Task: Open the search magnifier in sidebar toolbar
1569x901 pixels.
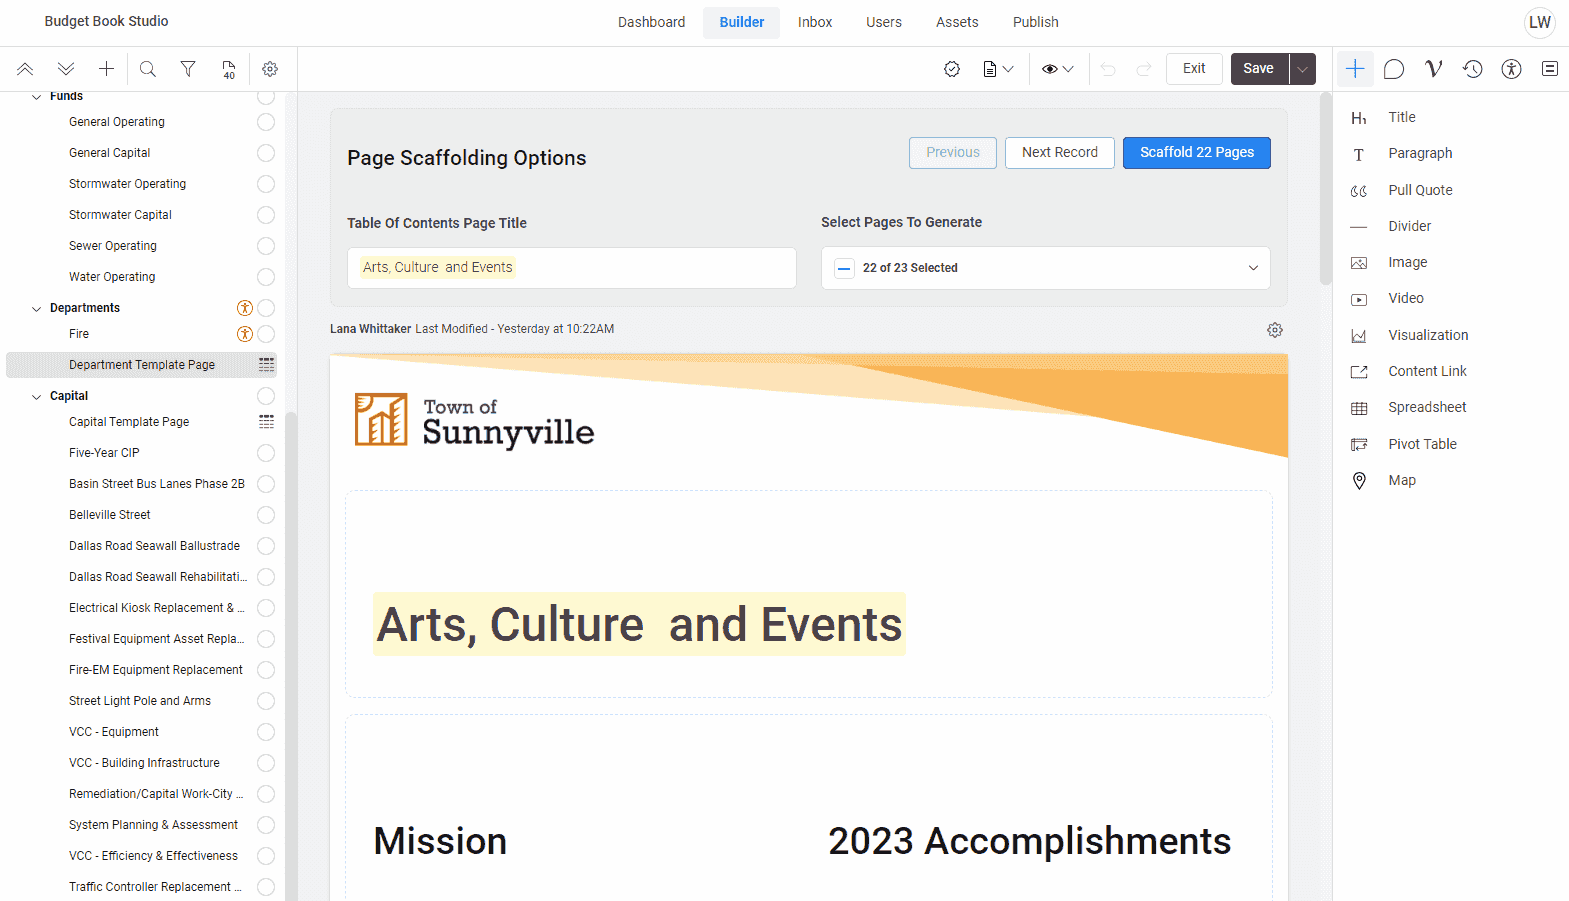Action: pos(148,69)
